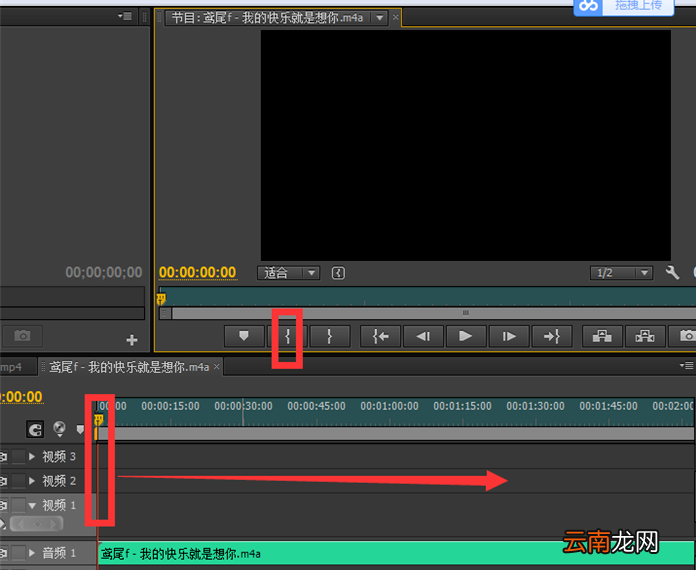Click the program monitor playhead marker
The width and height of the screenshot is (696, 570).
tap(162, 299)
